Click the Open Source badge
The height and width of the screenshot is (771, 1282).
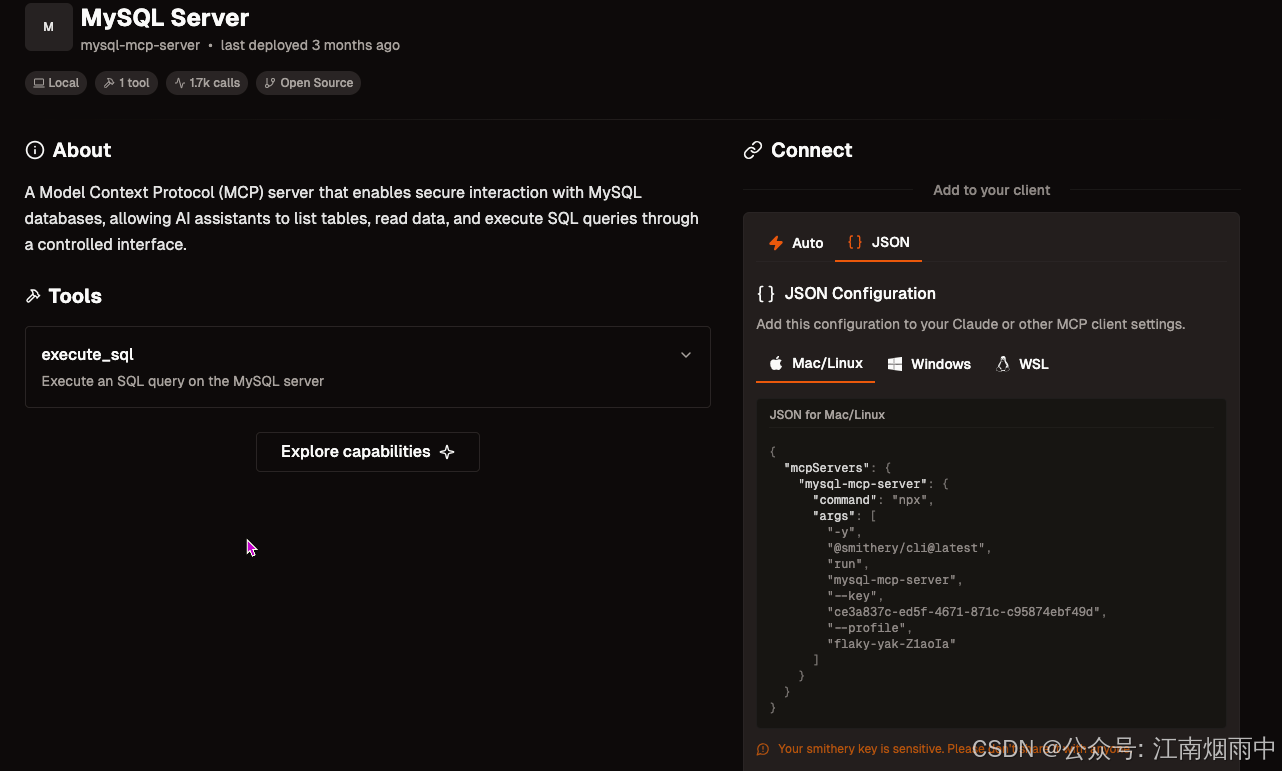click(308, 83)
